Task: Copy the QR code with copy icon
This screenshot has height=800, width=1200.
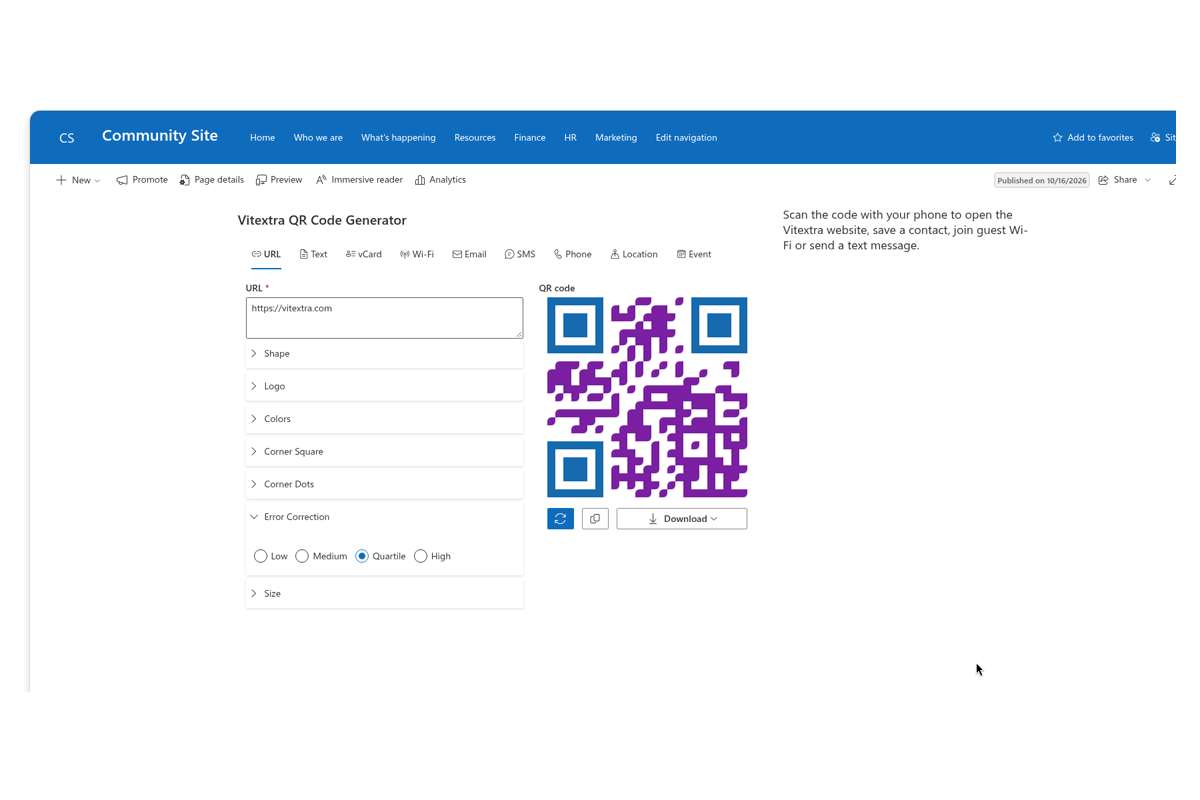Action: pyautogui.click(x=595, y=519)
